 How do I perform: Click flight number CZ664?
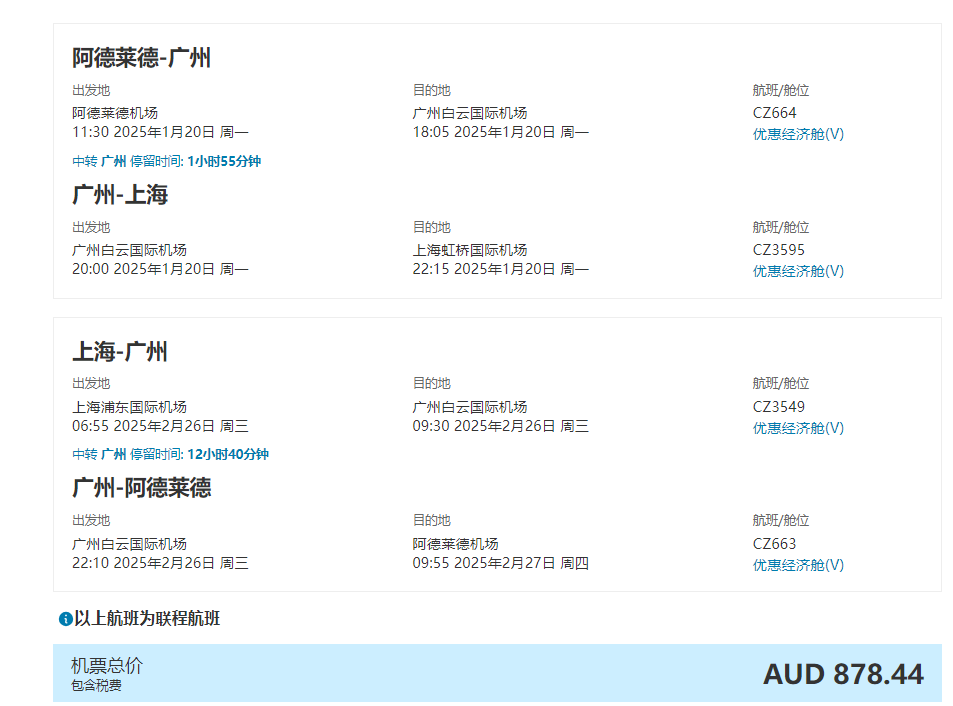[x=774, y=113]
